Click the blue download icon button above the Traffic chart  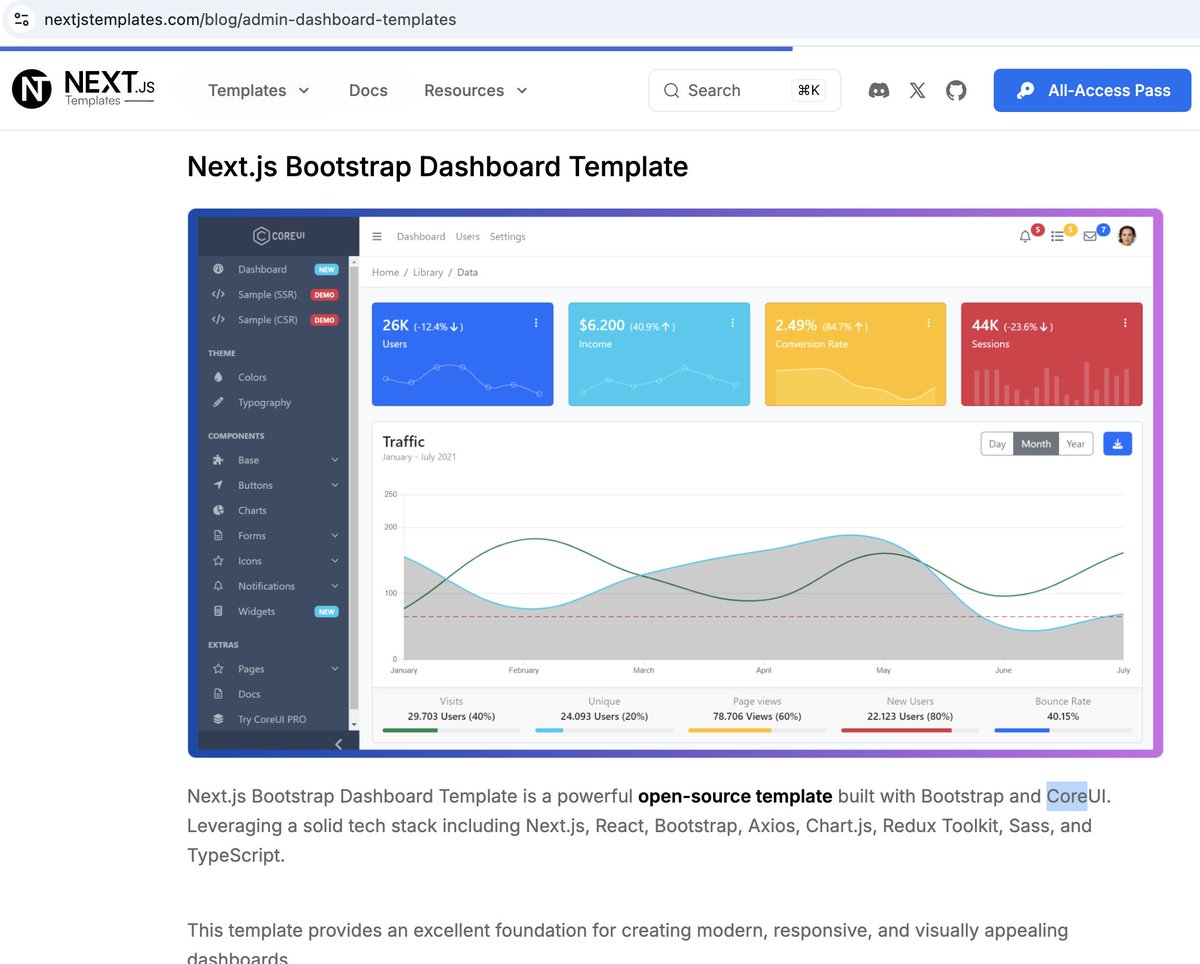coord(1118,444)
